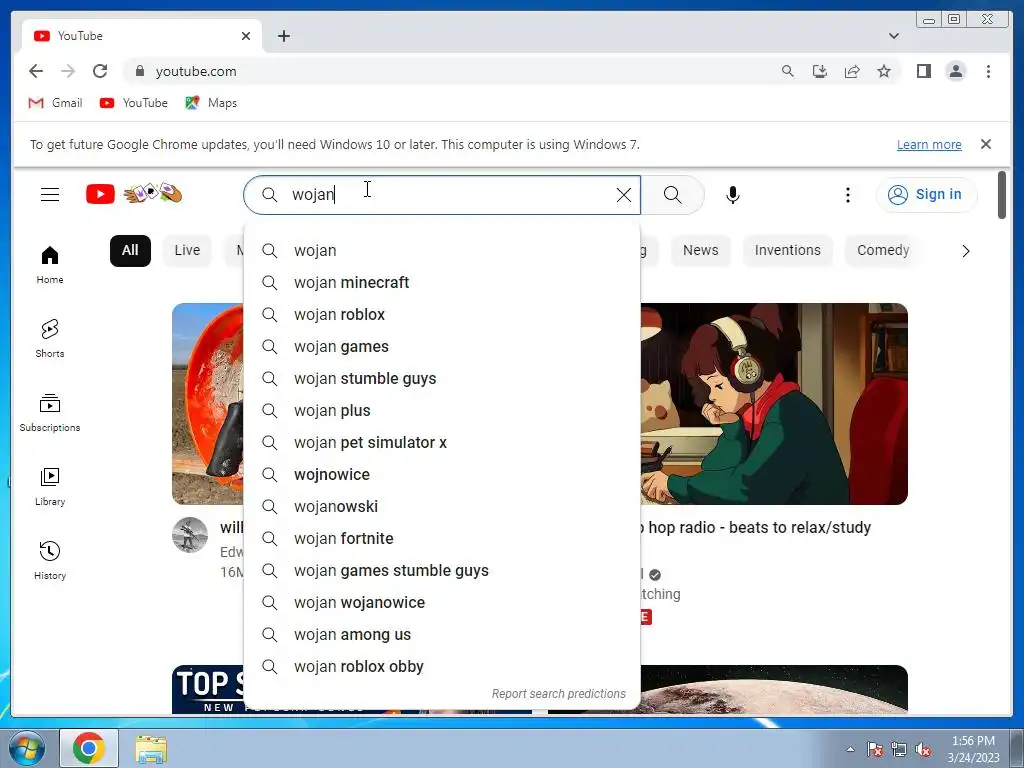Image resolution: width=1024 pixels, height=768 pixels.
Task: Open Chrome profile avatar
Action: 955,71
